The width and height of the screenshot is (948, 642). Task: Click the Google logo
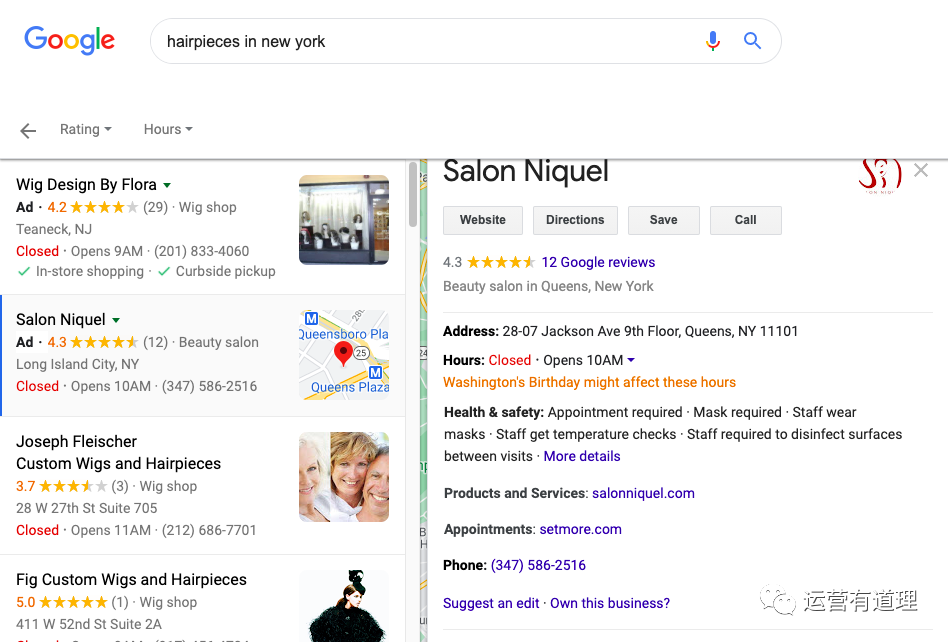pyautogui.click(x=70, y=41)
